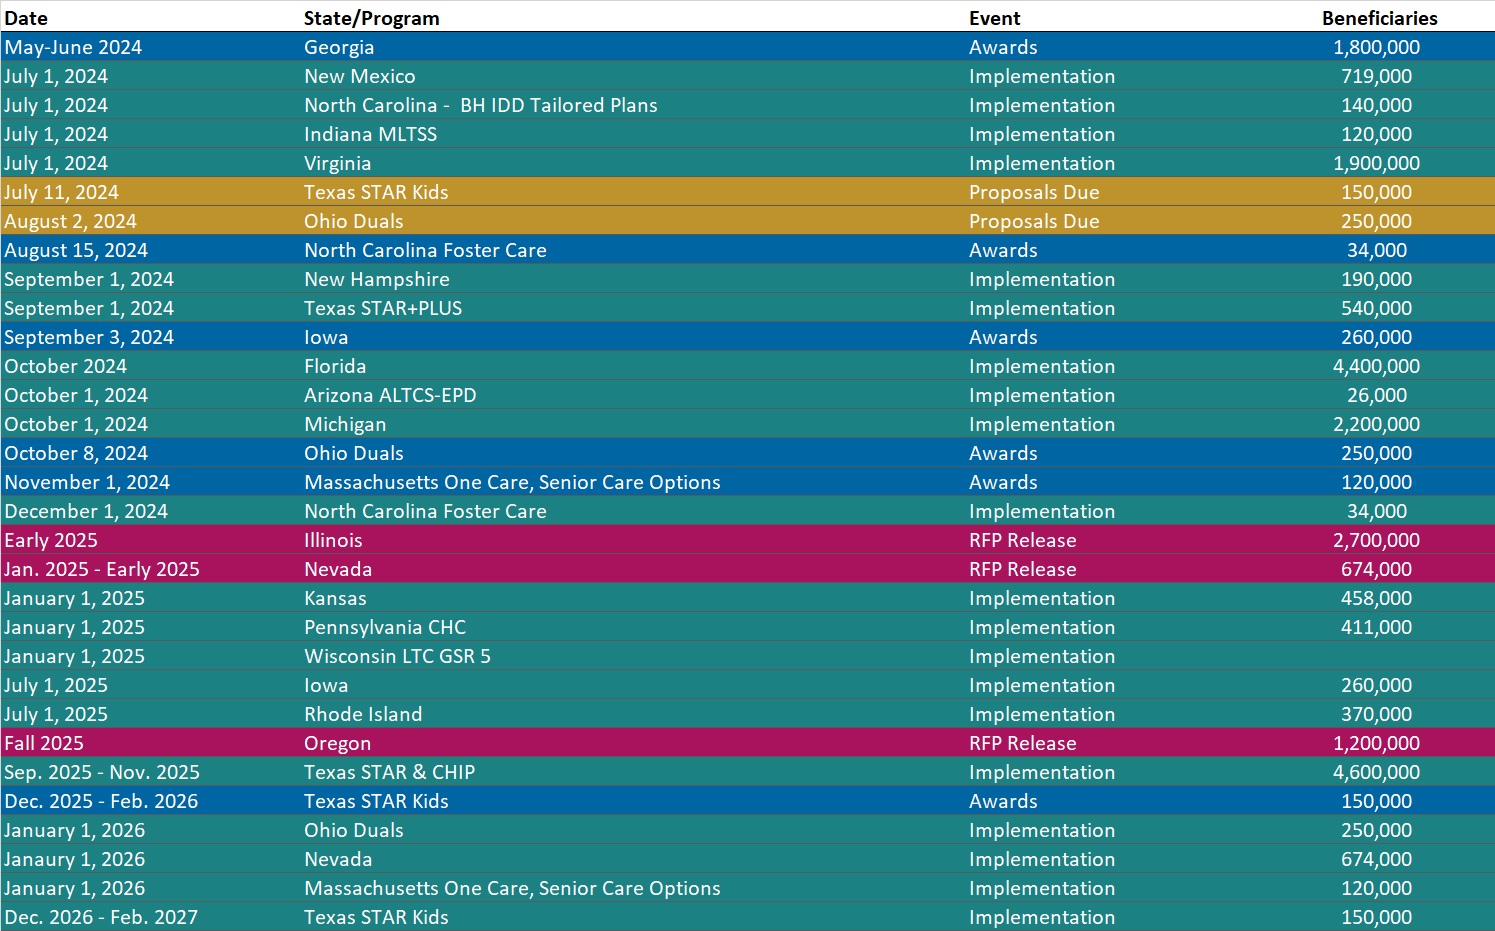Select the 'August 15, 2024' date cell
This screenshot has height=931, width=1495.
75,250
